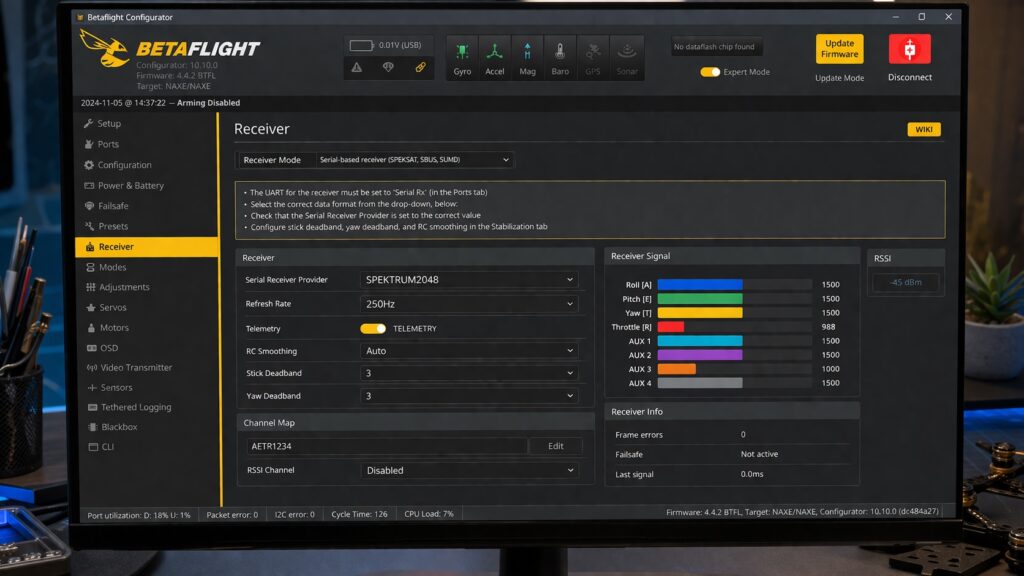The height and width of the screenshot is (576, 1024).
Task: Open the RC Smoothing dropdown
Action: coord(469,351)
